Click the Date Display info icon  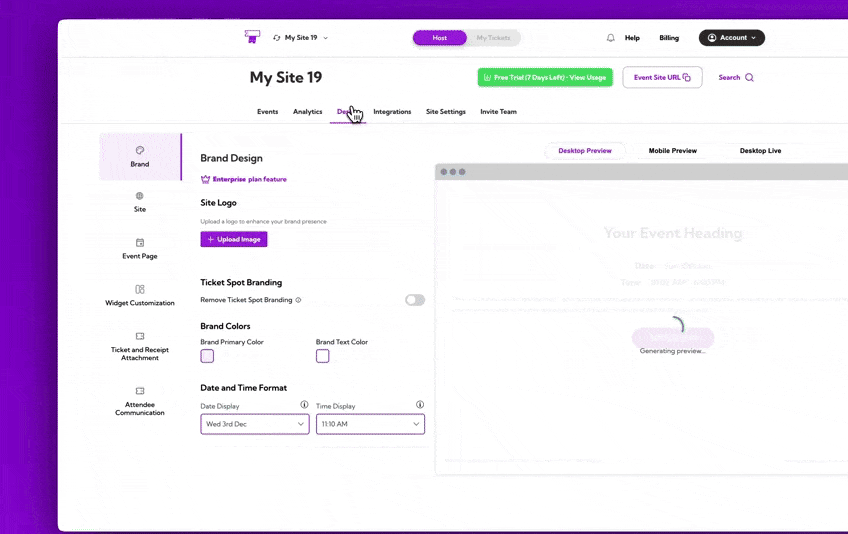click(x=304, y=405)
